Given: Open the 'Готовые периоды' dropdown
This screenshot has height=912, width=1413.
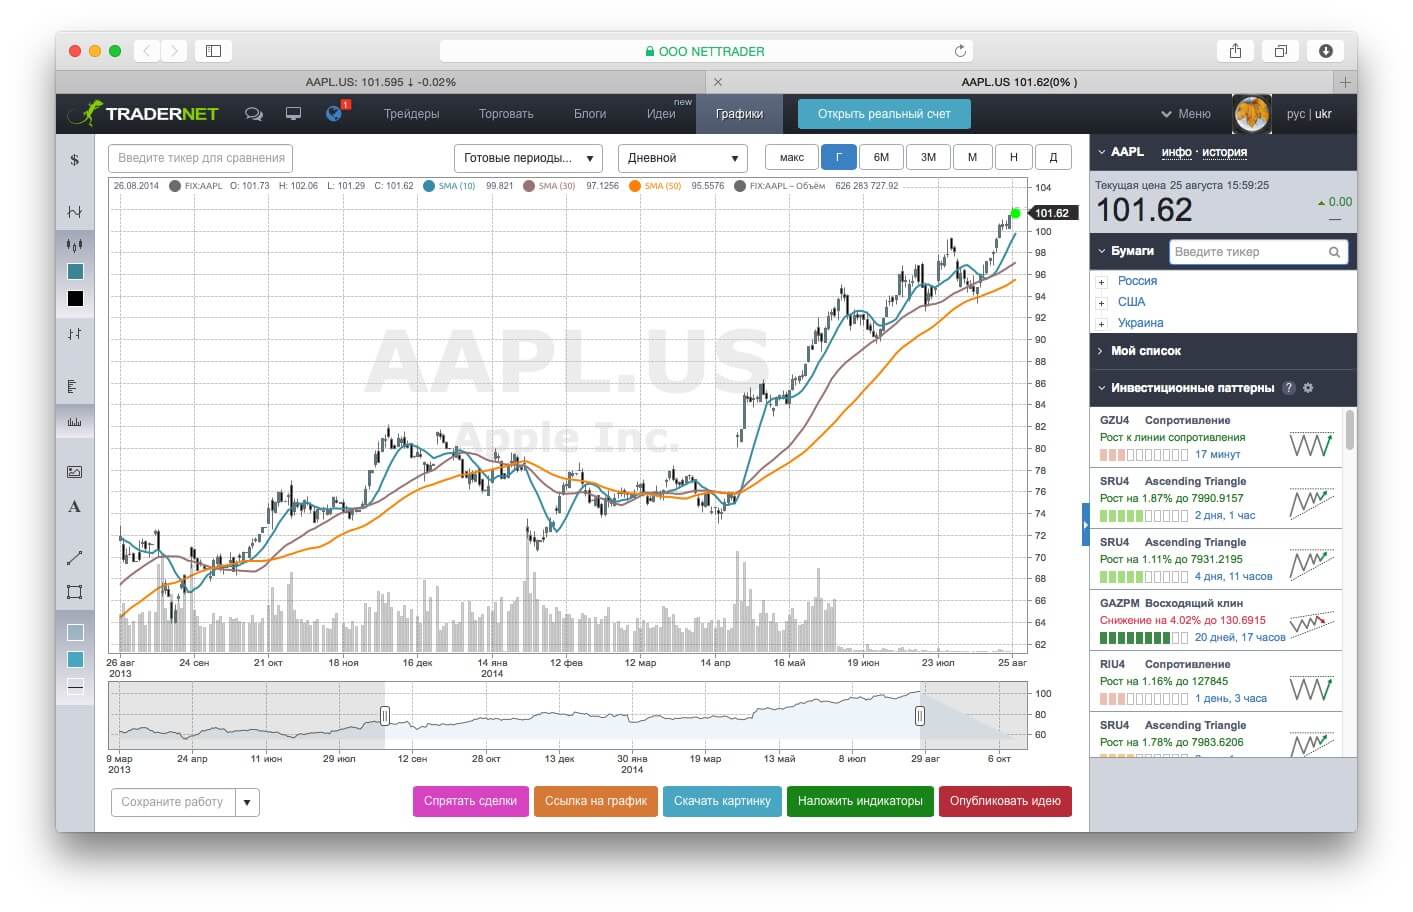Looking at the screenshot, I should tap(528, 158).
